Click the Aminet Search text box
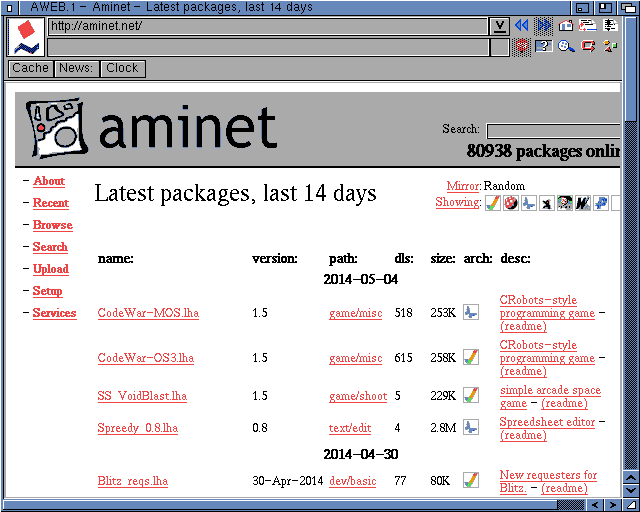 pyautogui.click(x=553, y=131)
